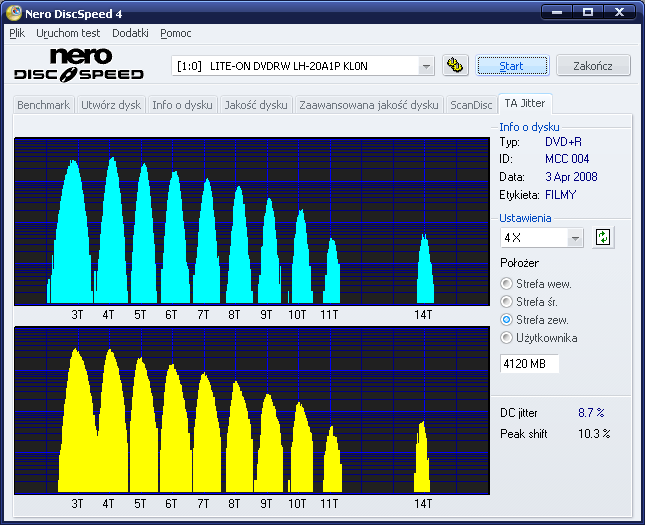Image resolution: width=645 pixels, height=525 pixels.
Task: Open the Uruchom test menu
Action: (68, 33)
